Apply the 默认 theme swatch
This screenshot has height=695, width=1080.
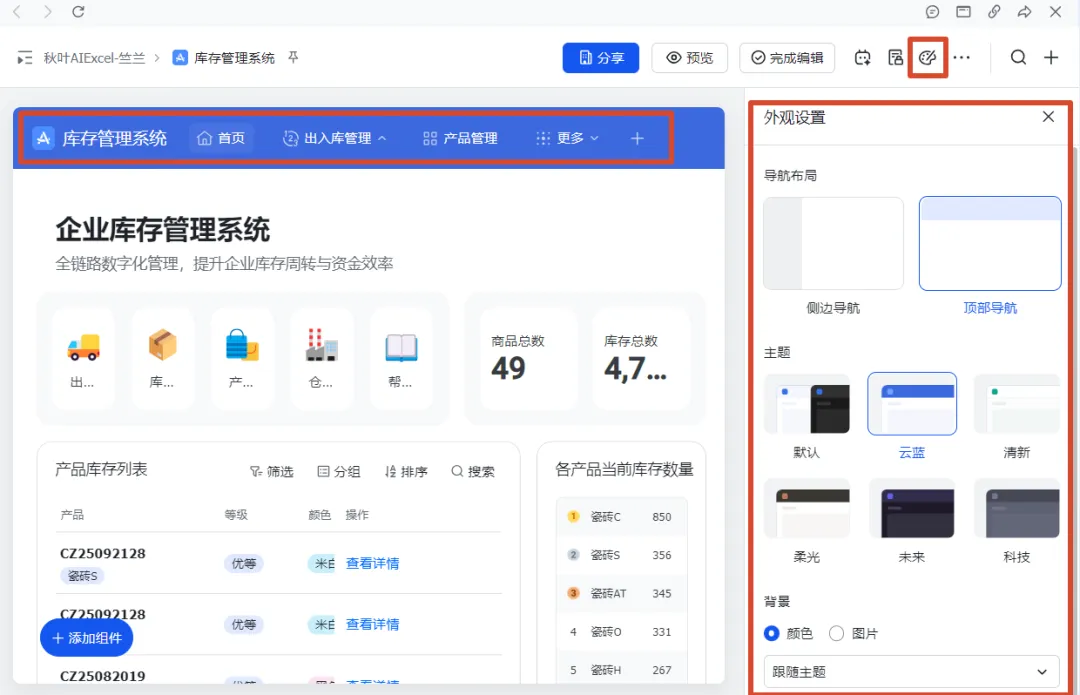click(x=807, y=404)
